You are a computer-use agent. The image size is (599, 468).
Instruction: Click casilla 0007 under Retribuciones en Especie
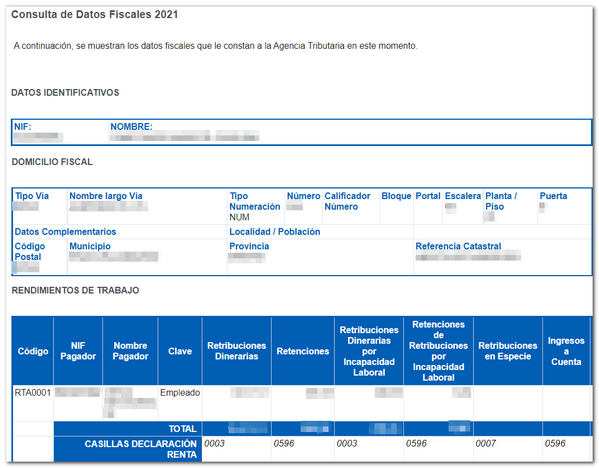point(486,444)
